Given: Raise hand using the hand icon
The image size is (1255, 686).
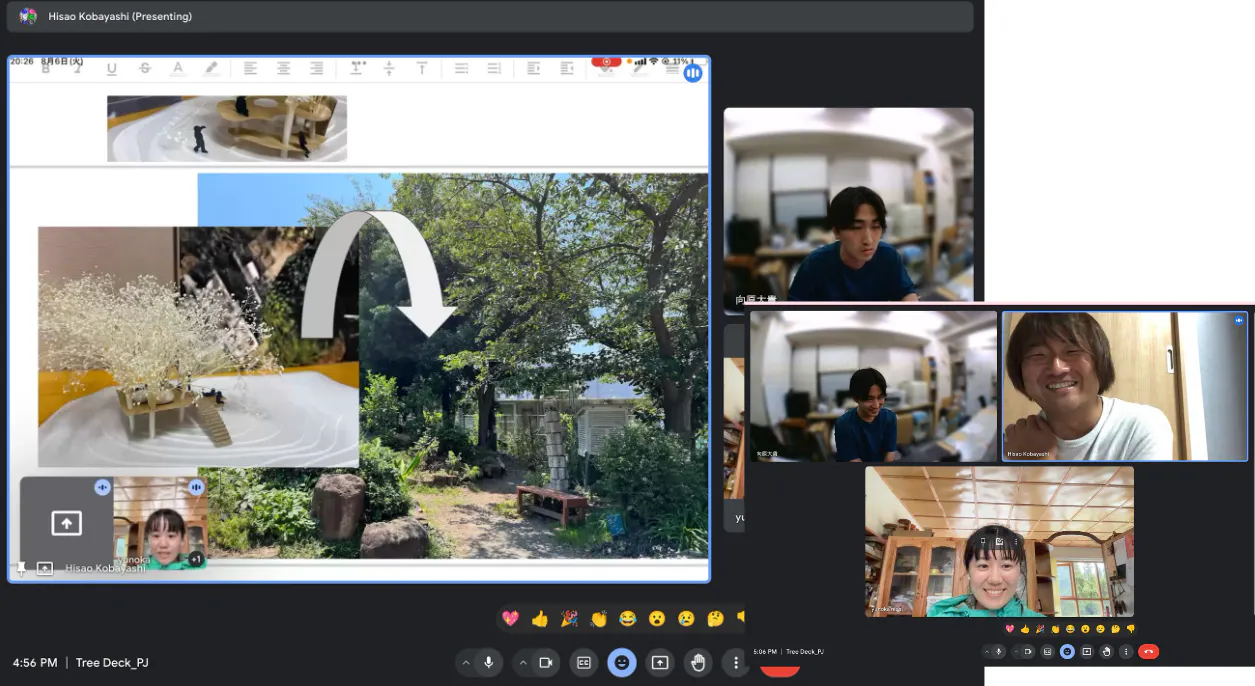Looking at the screenshot, I should click(x=698, y=662).
